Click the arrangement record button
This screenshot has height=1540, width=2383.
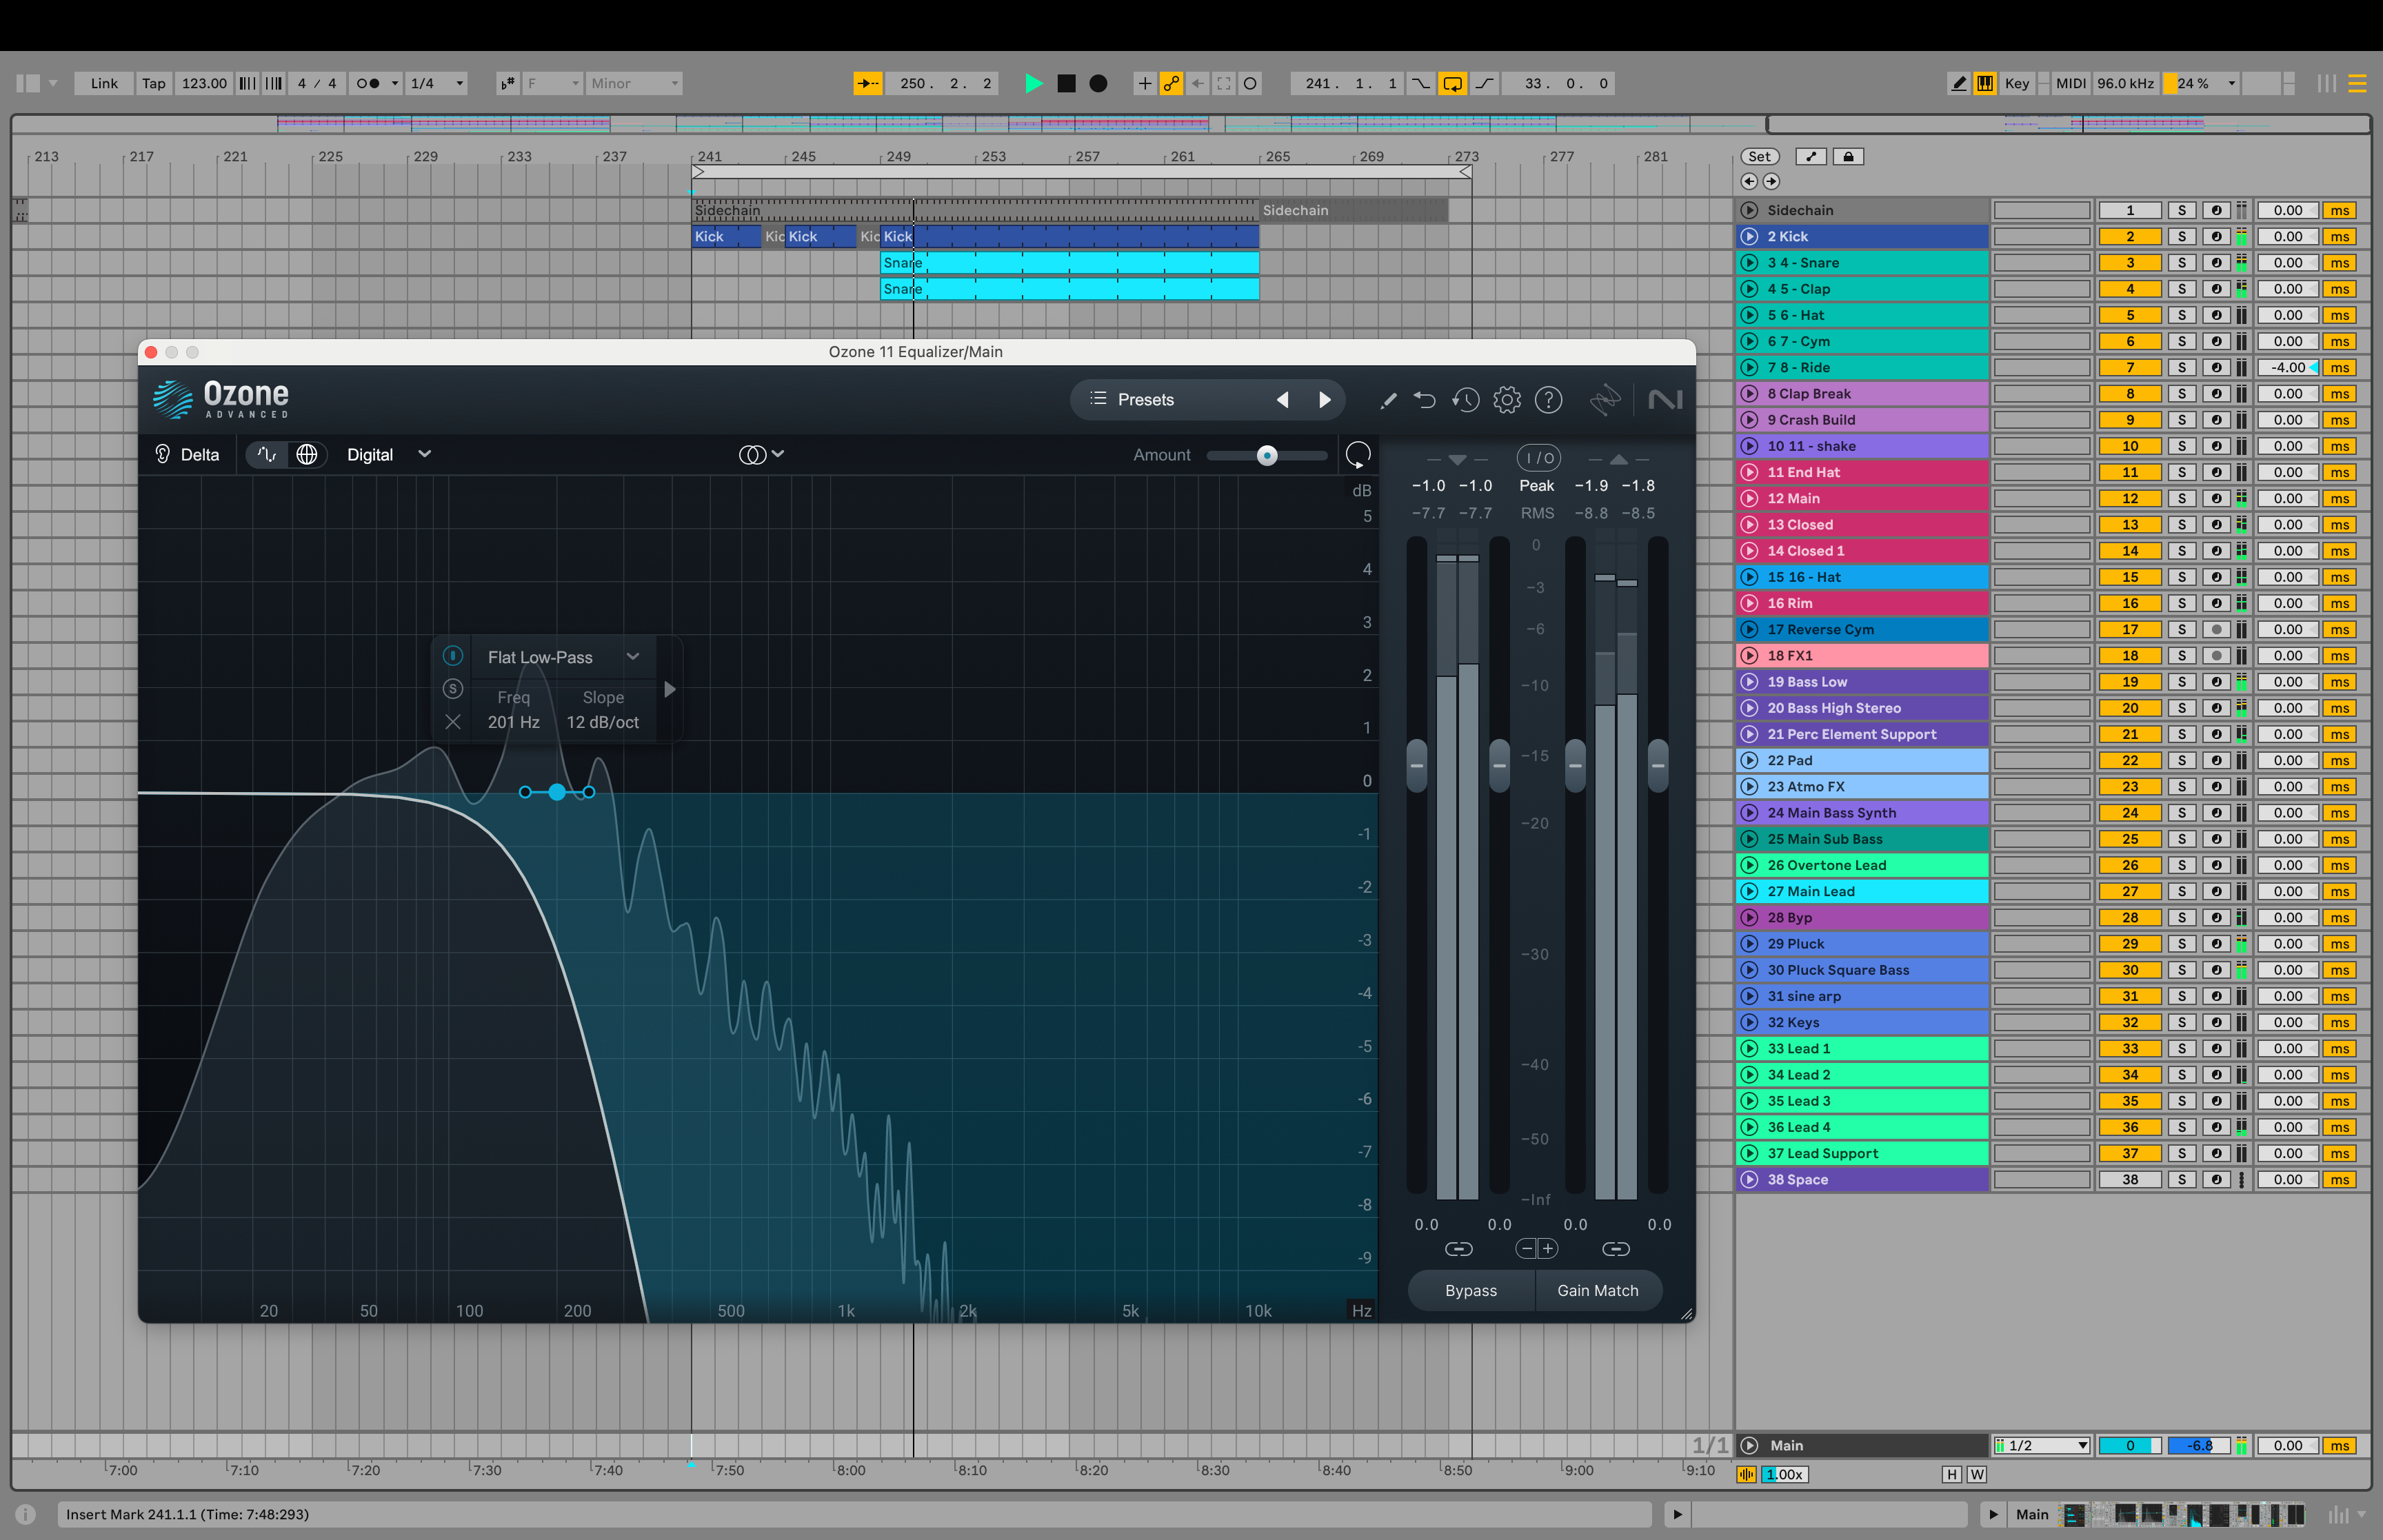[x=1098, y=83]
